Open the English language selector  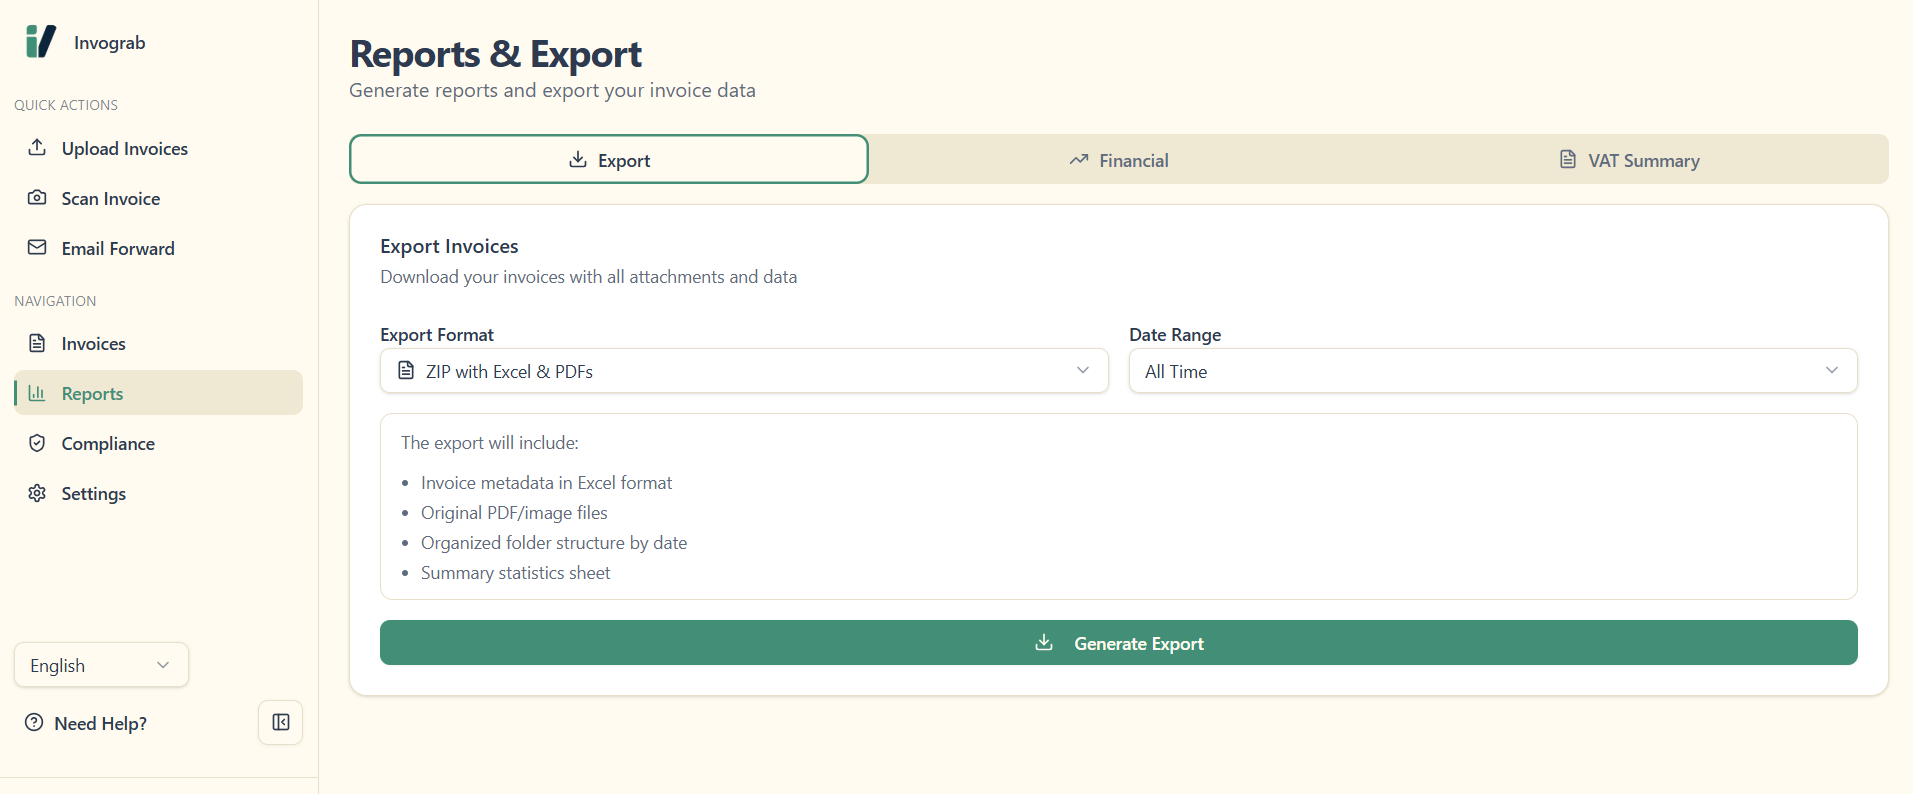[x=101, y=665]
